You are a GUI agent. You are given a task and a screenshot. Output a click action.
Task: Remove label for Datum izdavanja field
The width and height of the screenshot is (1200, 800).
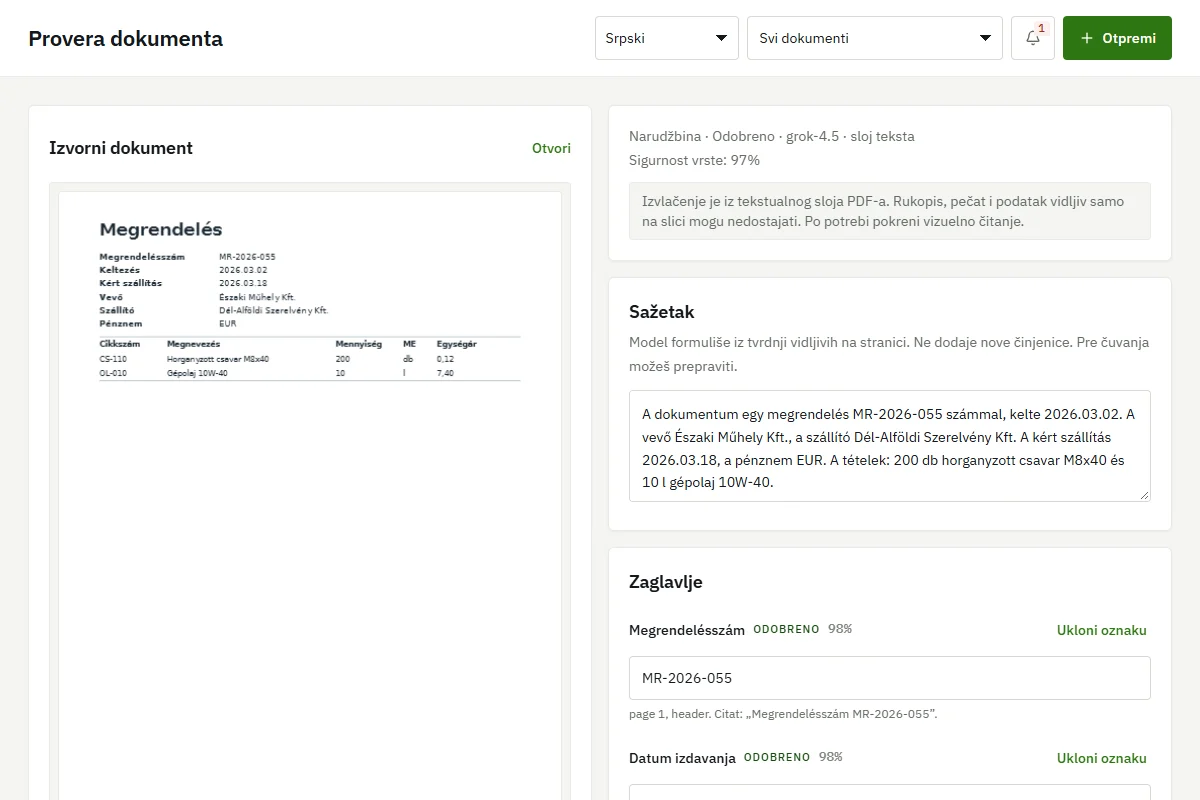pyautogui.click(x=1102, y=758)
